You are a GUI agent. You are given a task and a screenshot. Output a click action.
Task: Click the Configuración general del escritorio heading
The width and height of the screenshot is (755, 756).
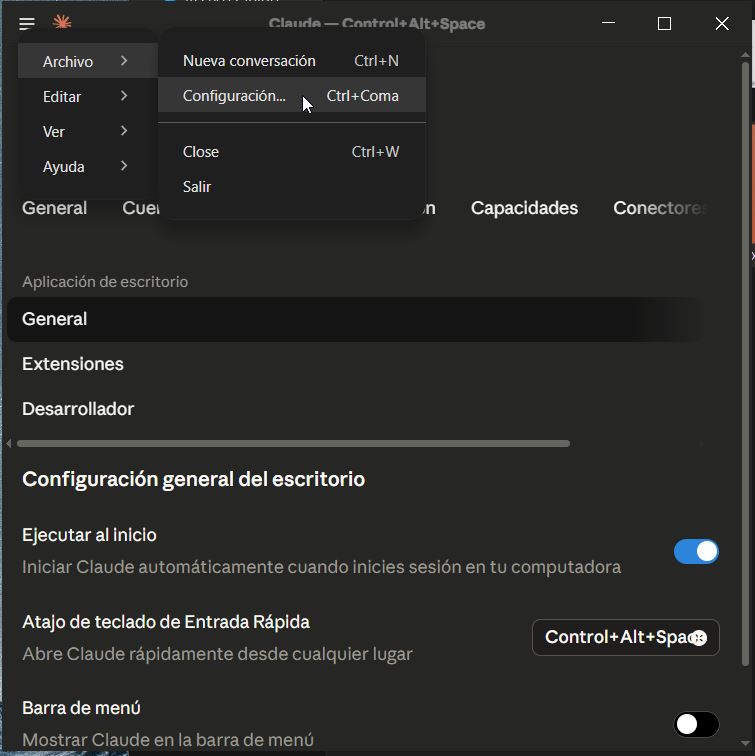[193, 479]
